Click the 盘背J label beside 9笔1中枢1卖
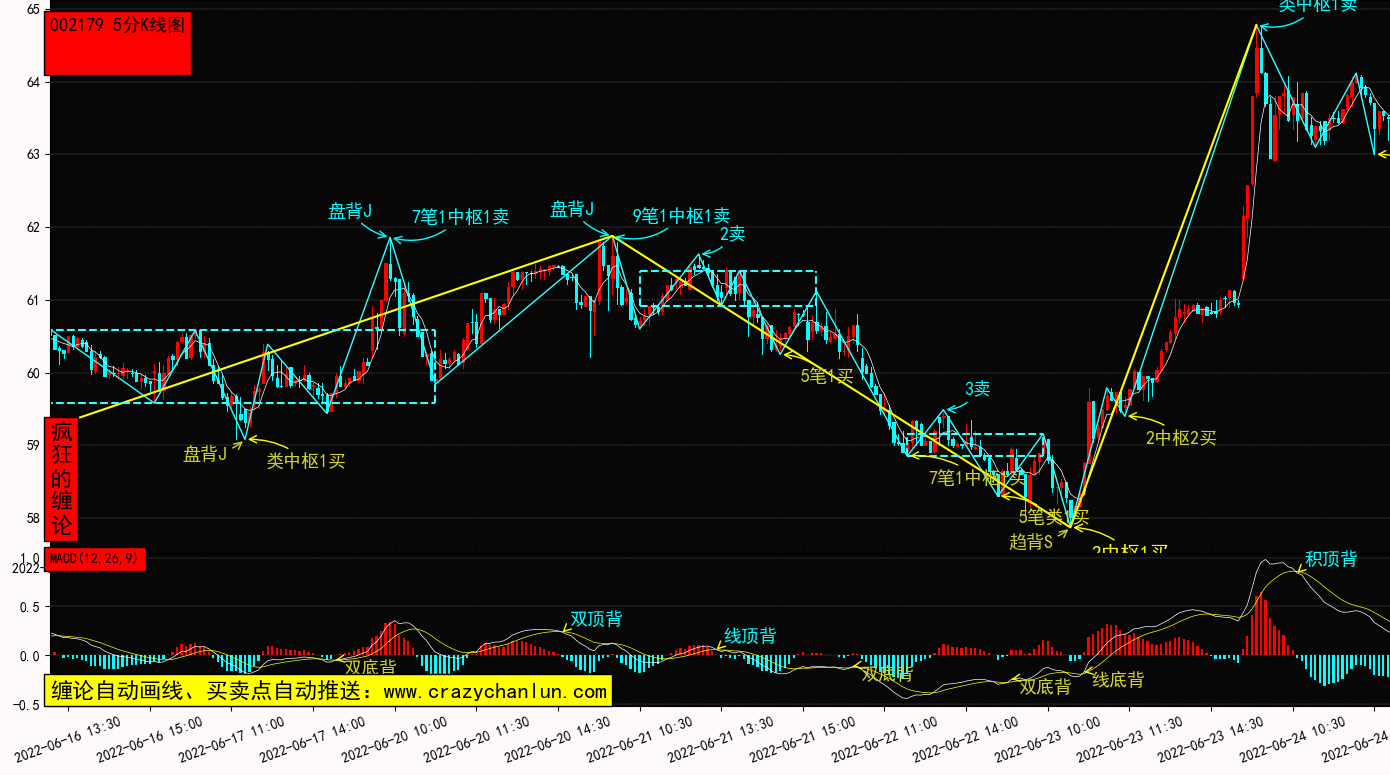Screen dimensions: 1390x775 click(572, 209)
